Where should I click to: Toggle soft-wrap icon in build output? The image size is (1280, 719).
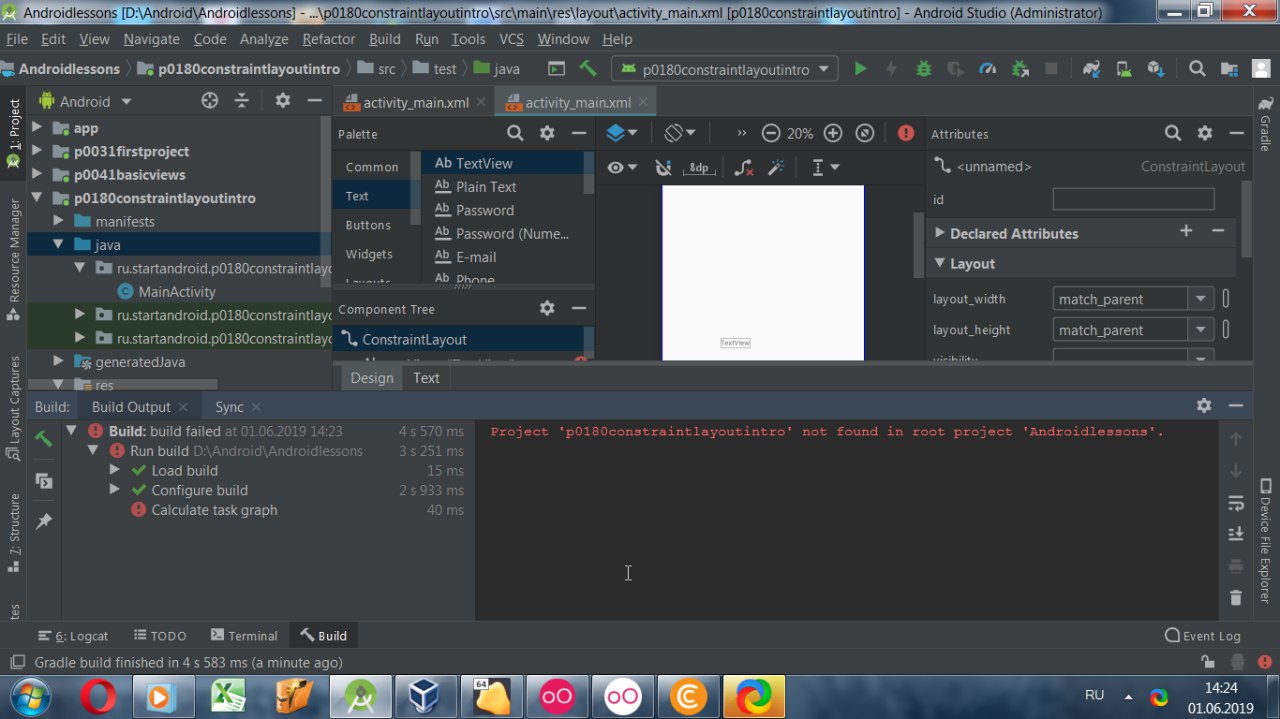[x=1236, y=502]
